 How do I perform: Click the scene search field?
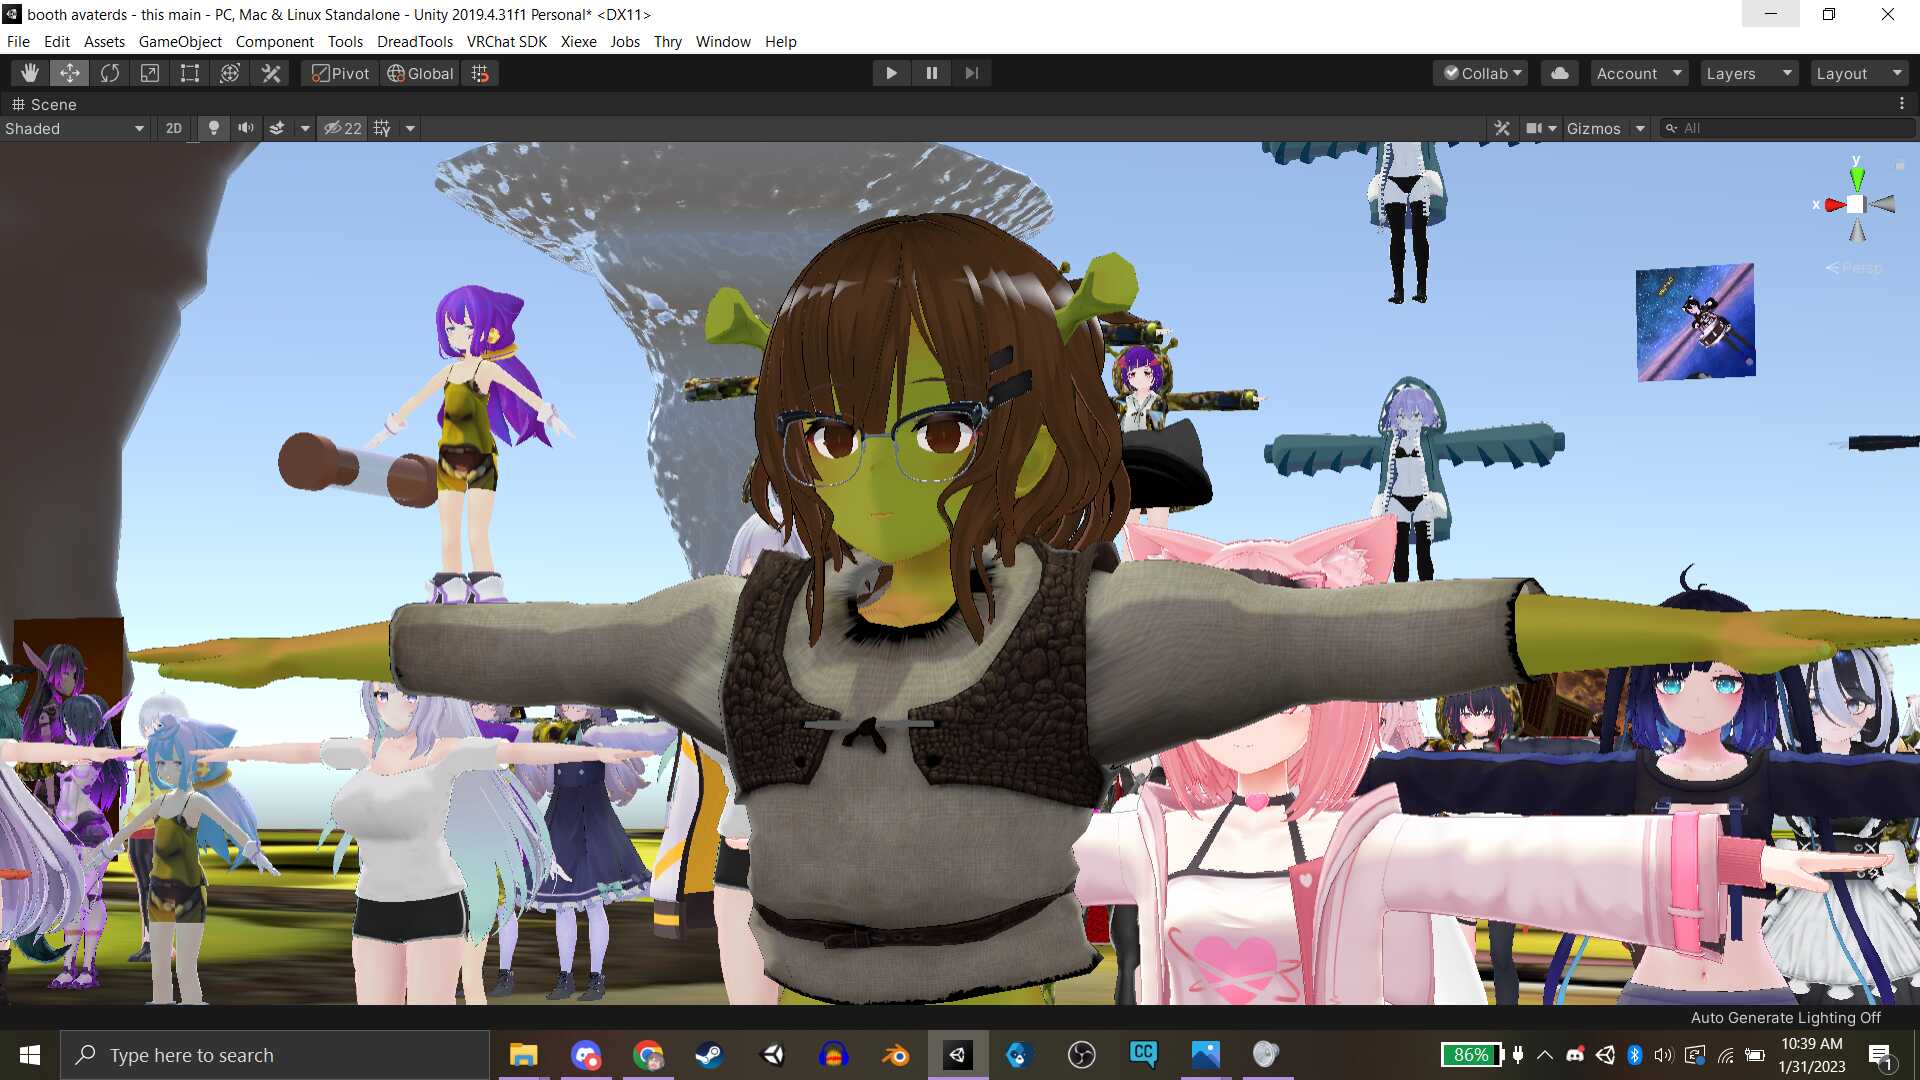(x=1790, y=128)
